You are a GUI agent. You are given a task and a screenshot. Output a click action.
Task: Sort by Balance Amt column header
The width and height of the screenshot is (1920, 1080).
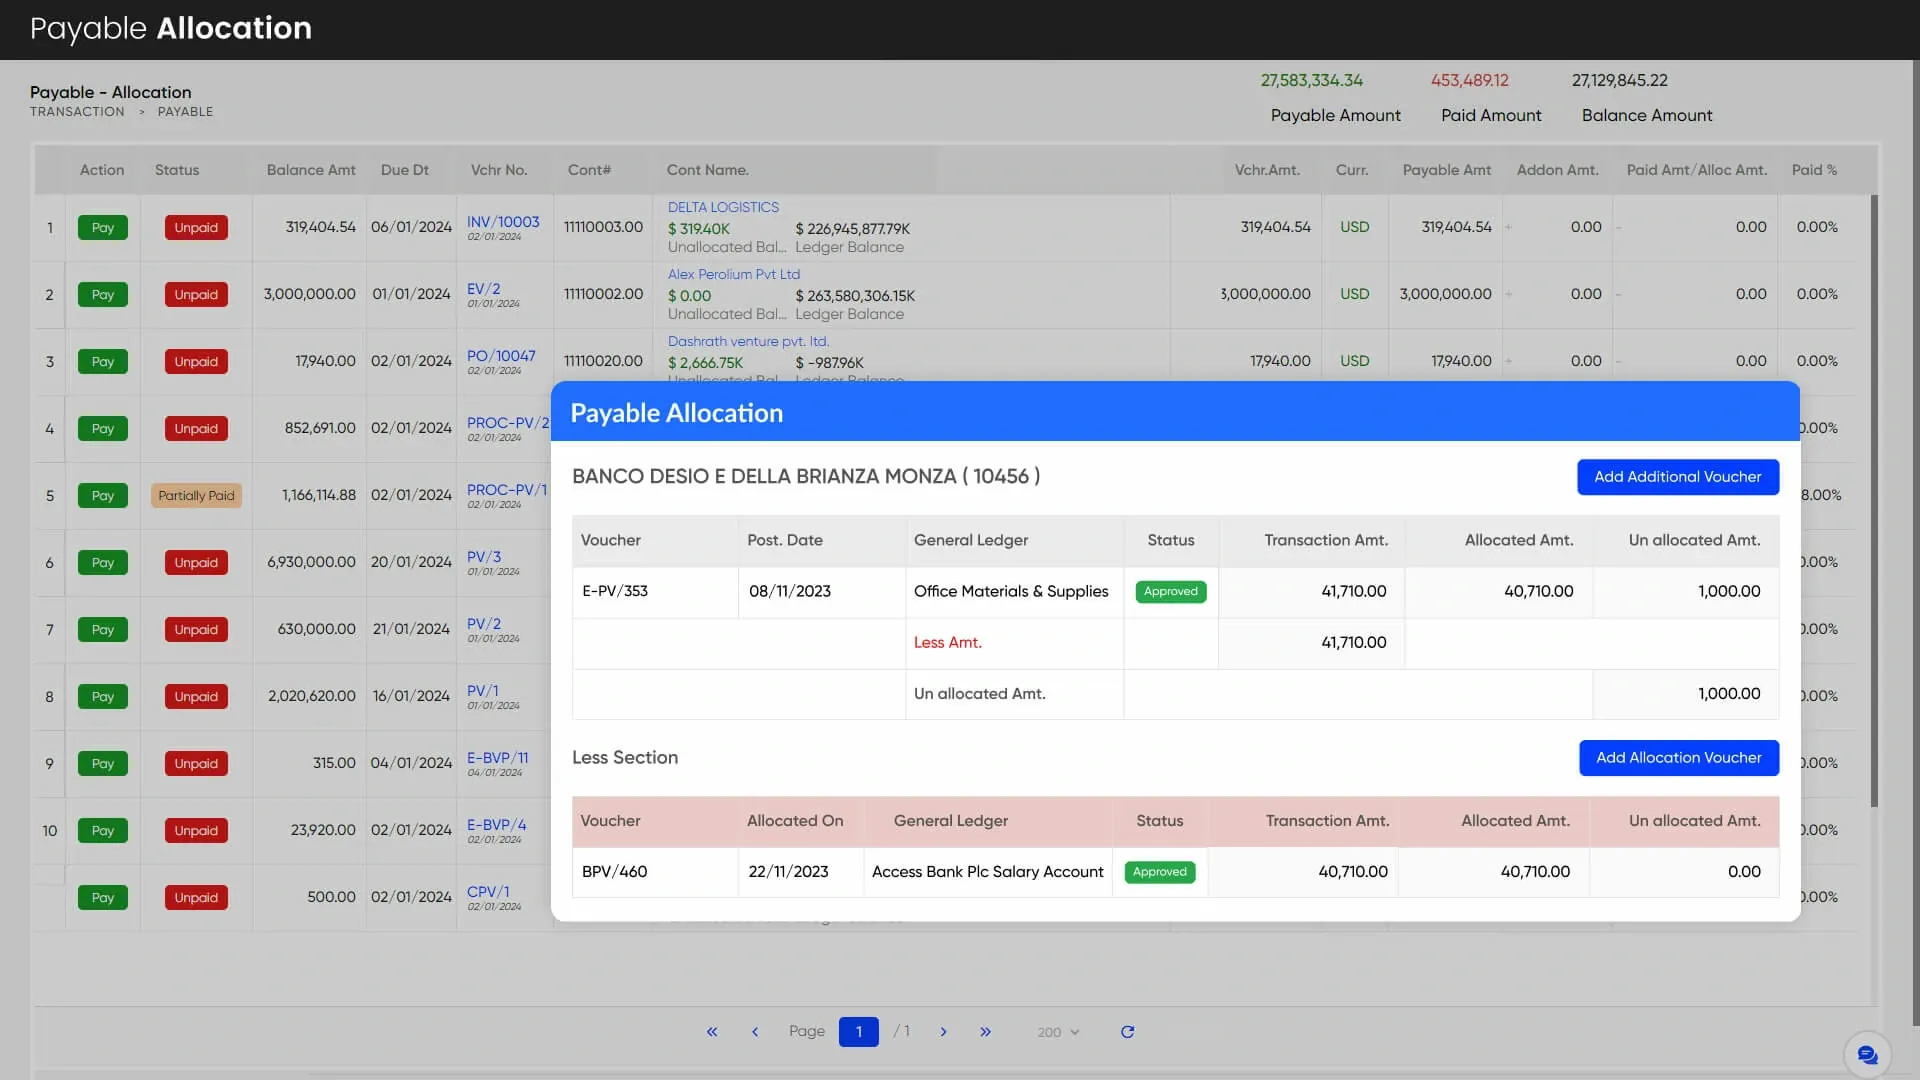(311, 170)
